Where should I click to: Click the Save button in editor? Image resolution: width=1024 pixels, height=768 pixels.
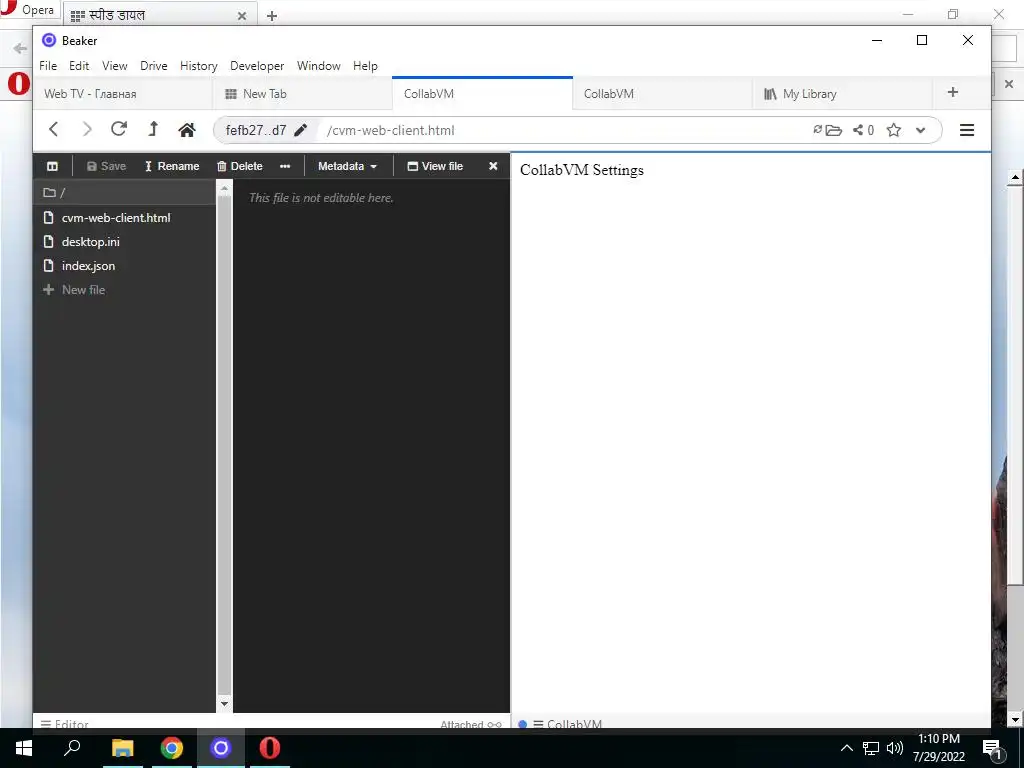click(106, 166)
